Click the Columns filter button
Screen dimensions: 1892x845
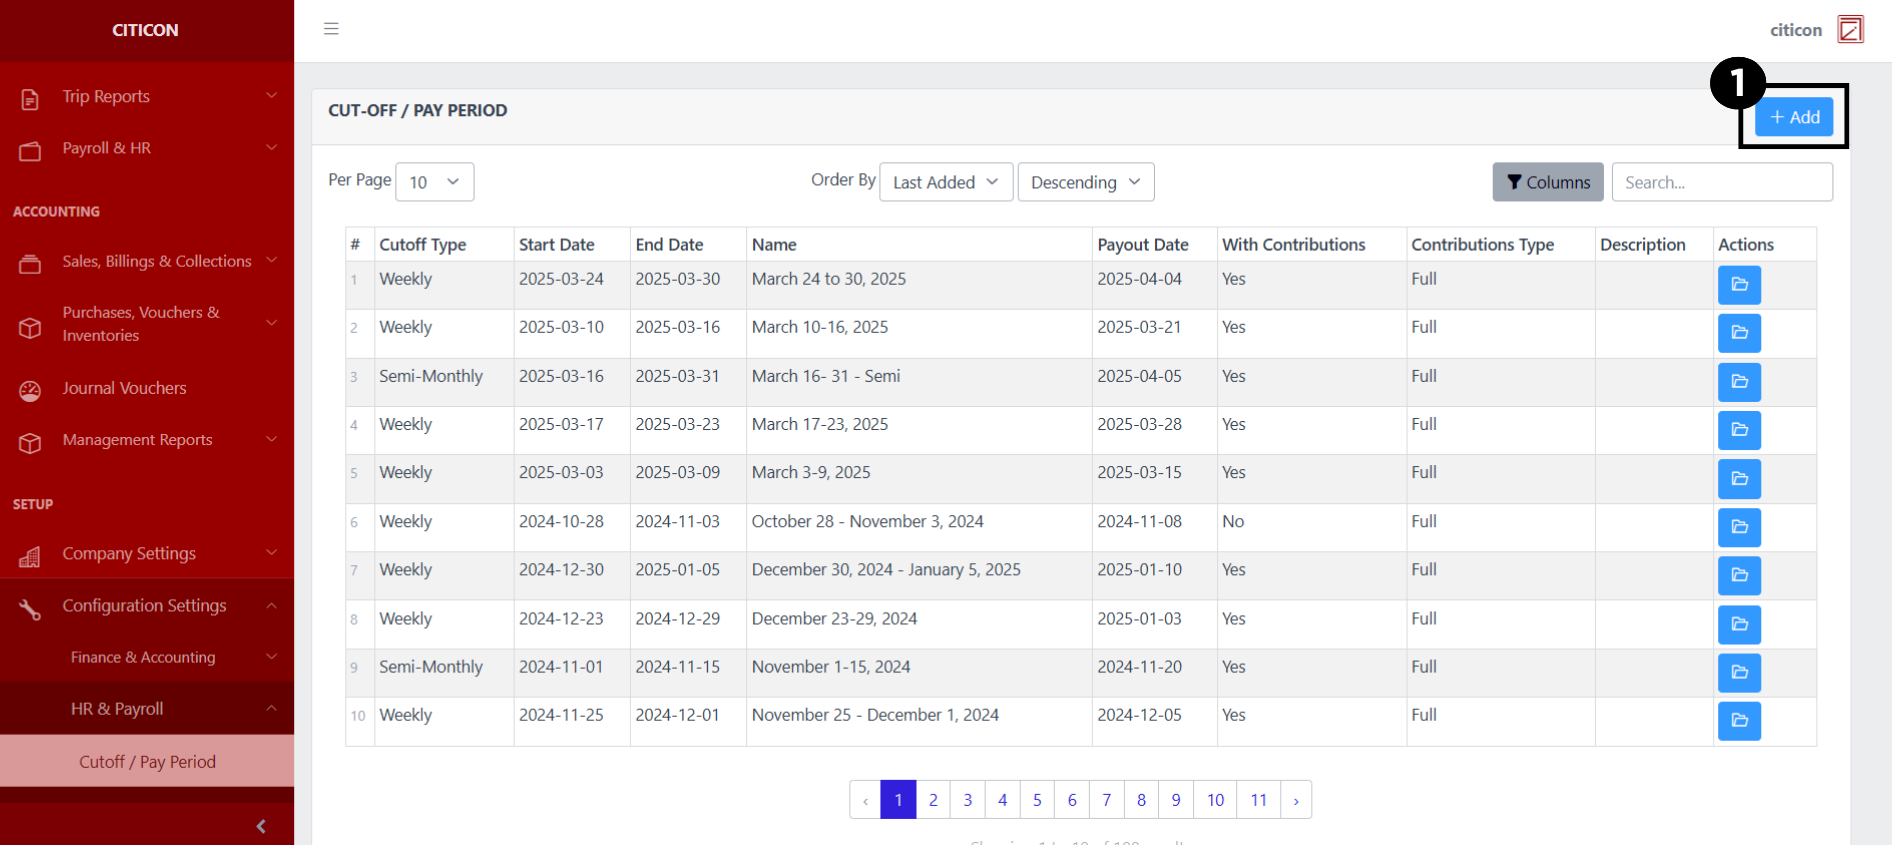[x=1547, y=182]
